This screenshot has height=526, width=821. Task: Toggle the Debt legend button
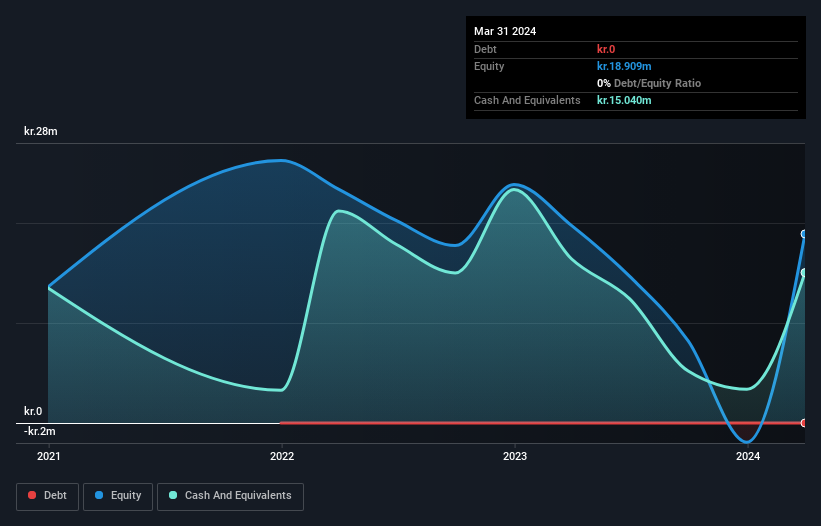[48, 497]
